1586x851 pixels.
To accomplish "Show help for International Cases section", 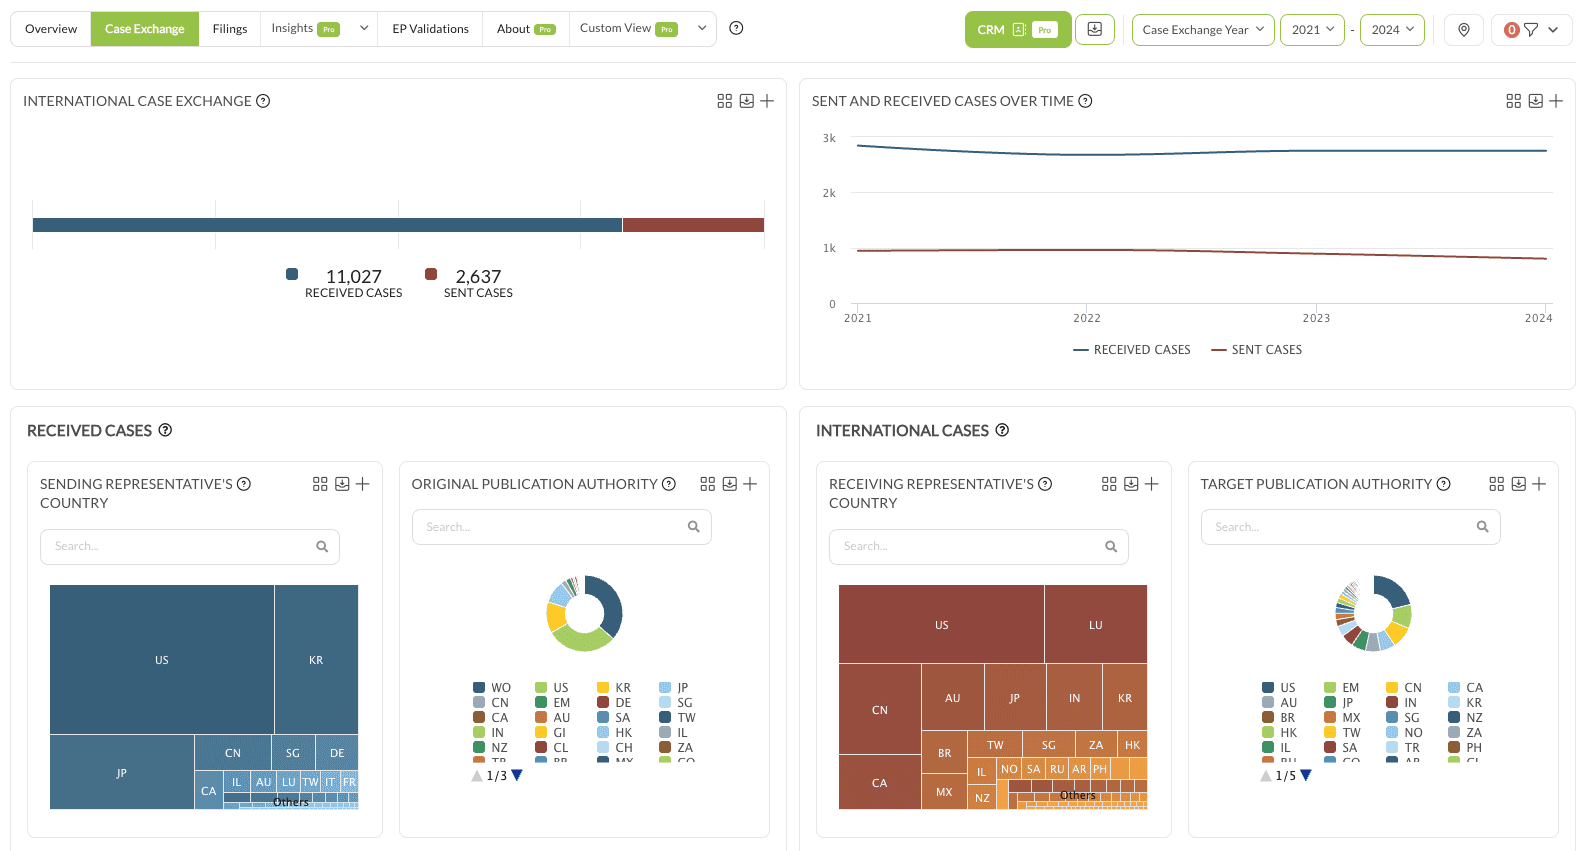I will click(1002, 430).
